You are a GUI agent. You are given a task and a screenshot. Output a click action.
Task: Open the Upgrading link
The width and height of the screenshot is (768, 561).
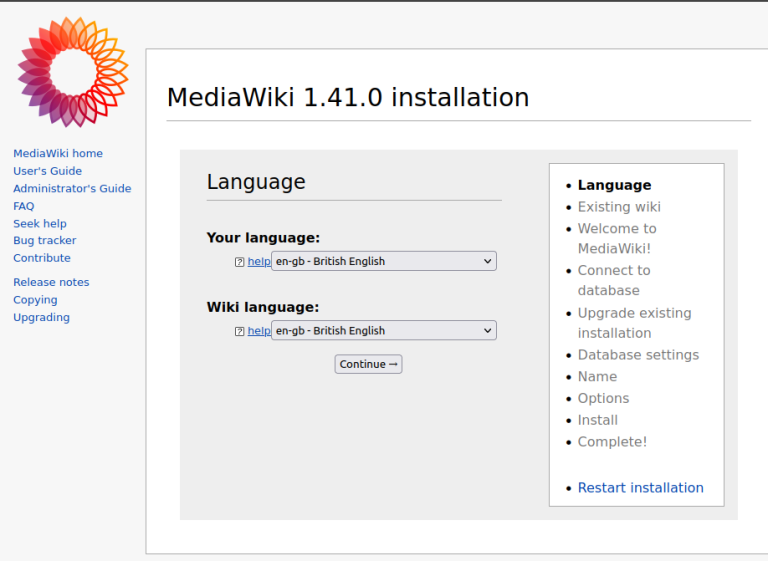point(41,317)
